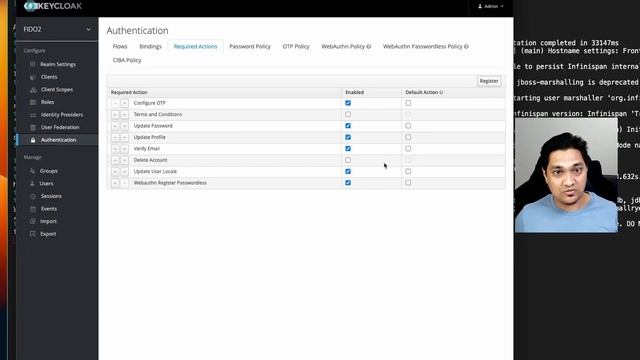The image size is (640, 360).
Task: Open the Admin user menu dropdown
Action: click(491, 6)
